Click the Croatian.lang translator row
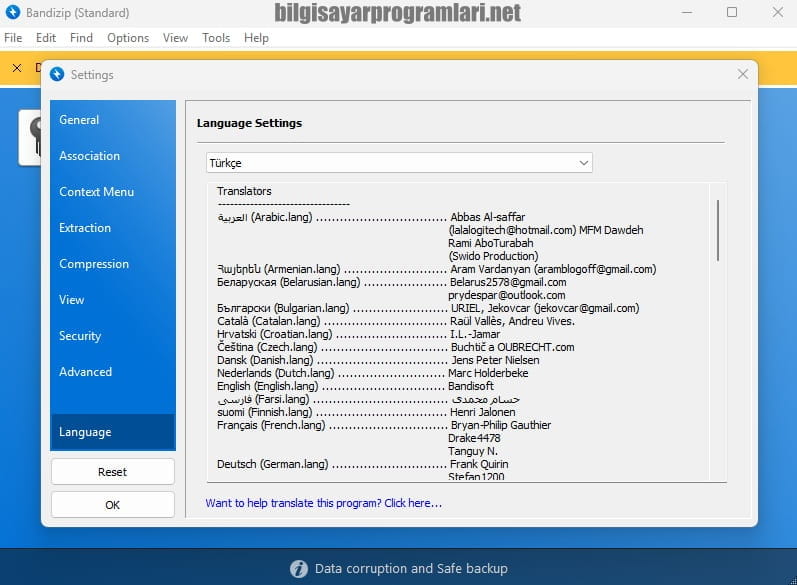797x585 pixels. 358,334
